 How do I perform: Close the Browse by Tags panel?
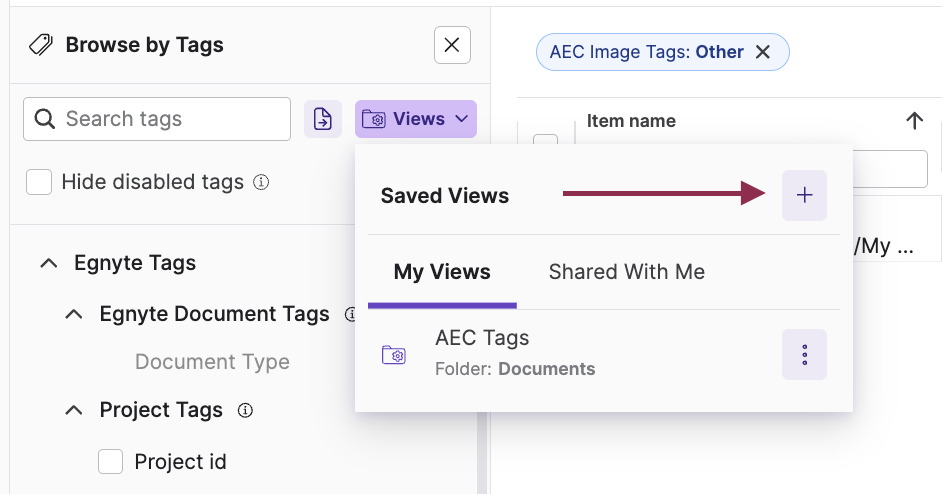coord(452,45)
